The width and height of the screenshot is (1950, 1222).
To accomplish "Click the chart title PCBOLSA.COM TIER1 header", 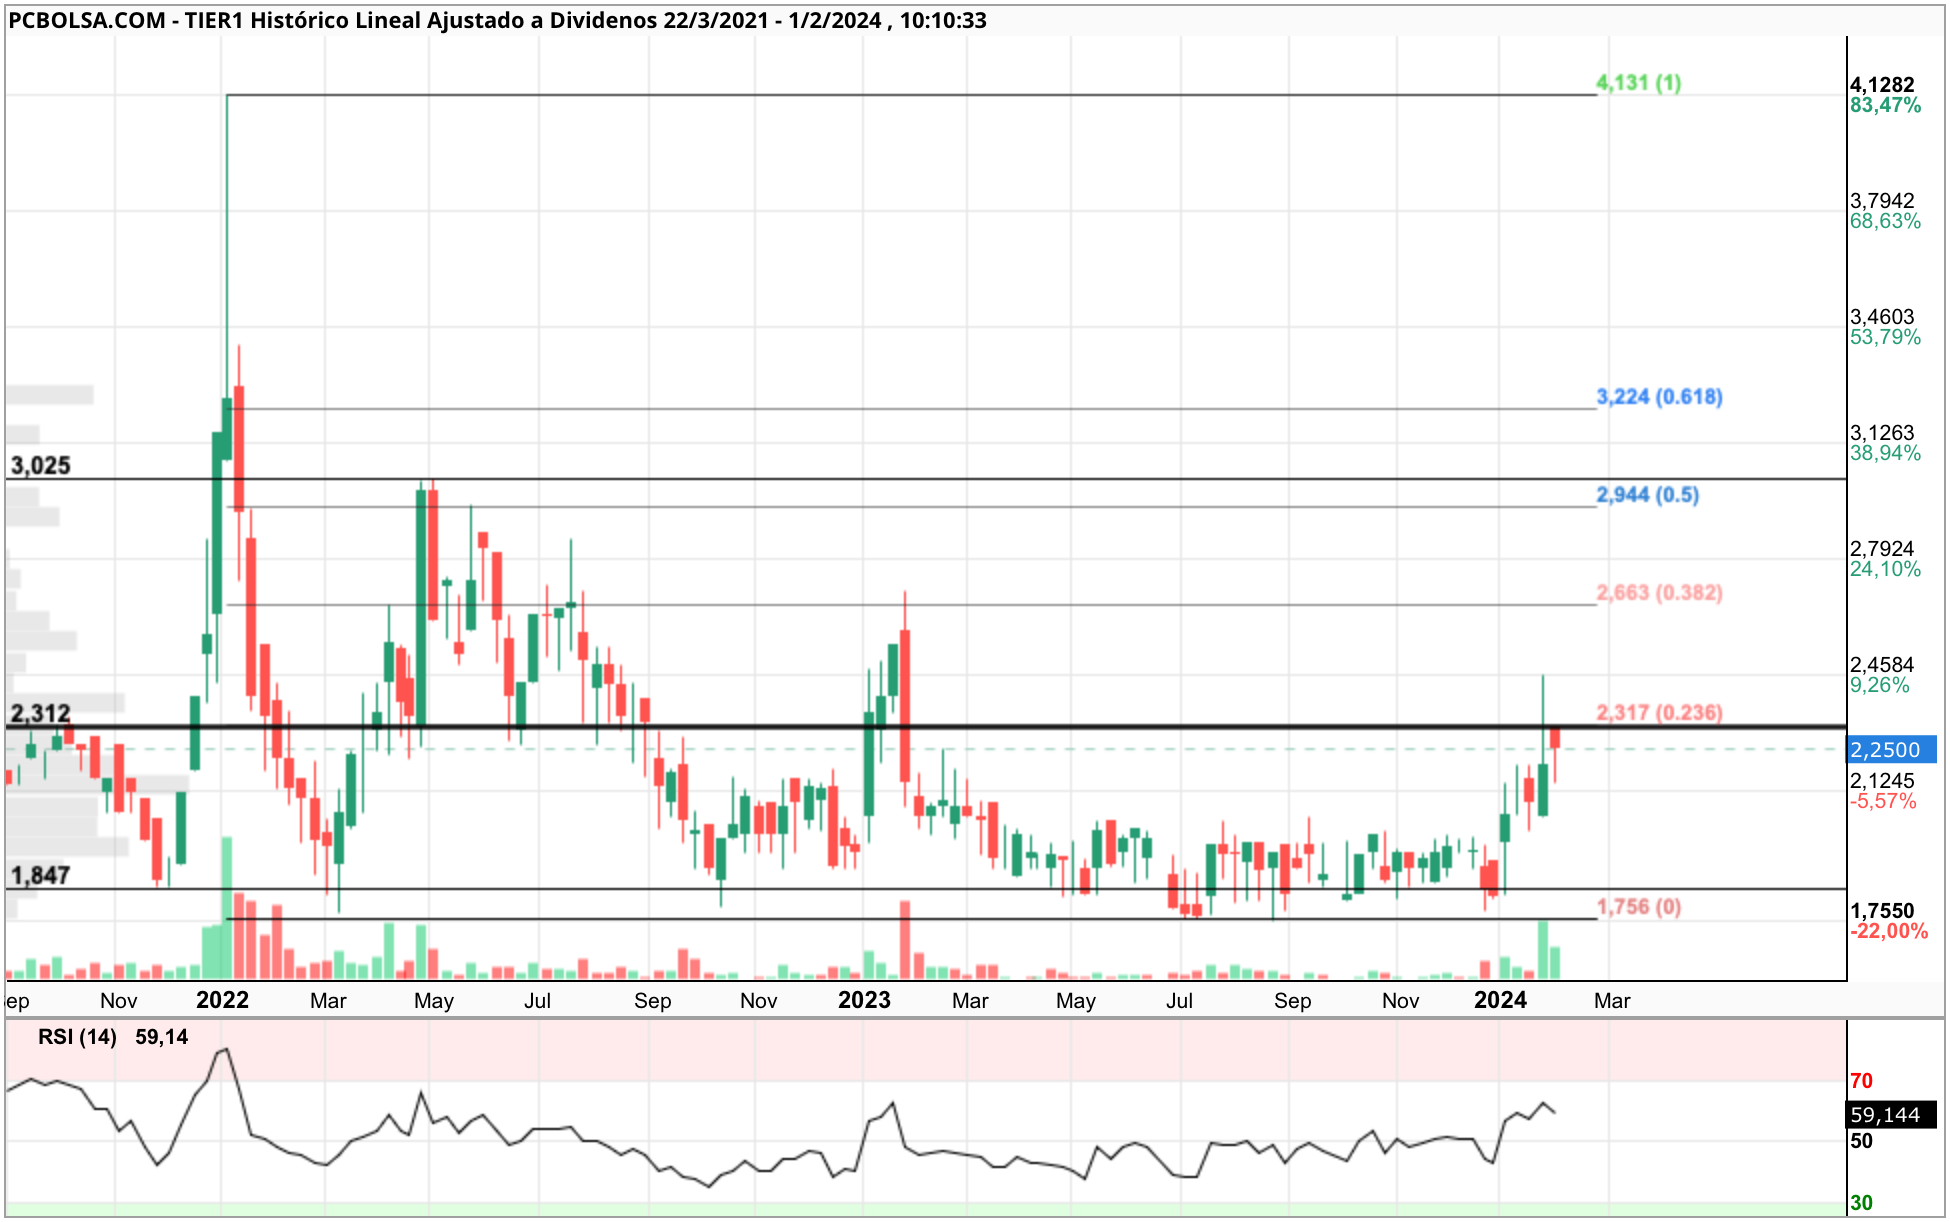I will (x=497, y=20).
